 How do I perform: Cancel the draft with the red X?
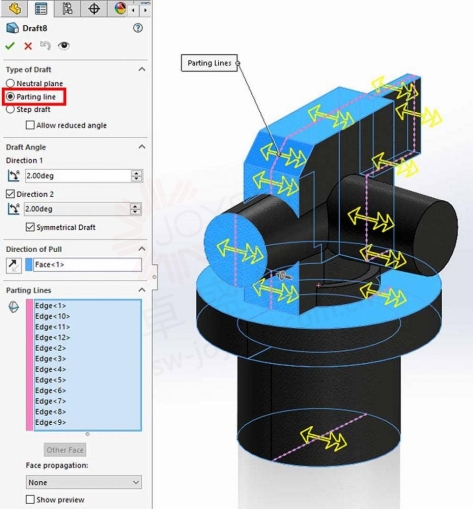tap(28, 46)
